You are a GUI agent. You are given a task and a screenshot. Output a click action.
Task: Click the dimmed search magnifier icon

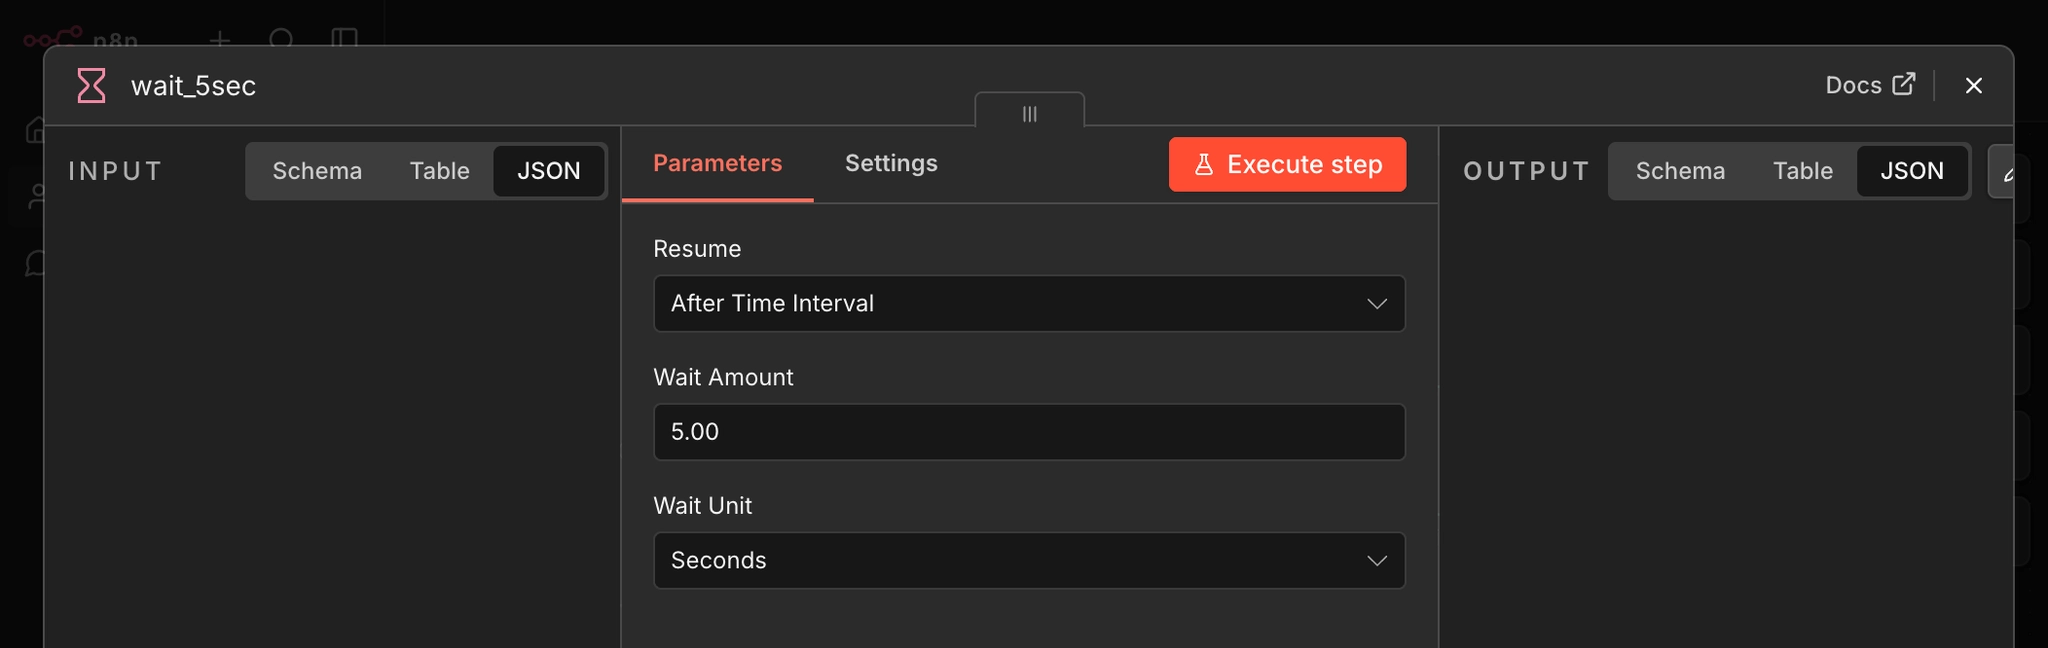tap(281, 40)
